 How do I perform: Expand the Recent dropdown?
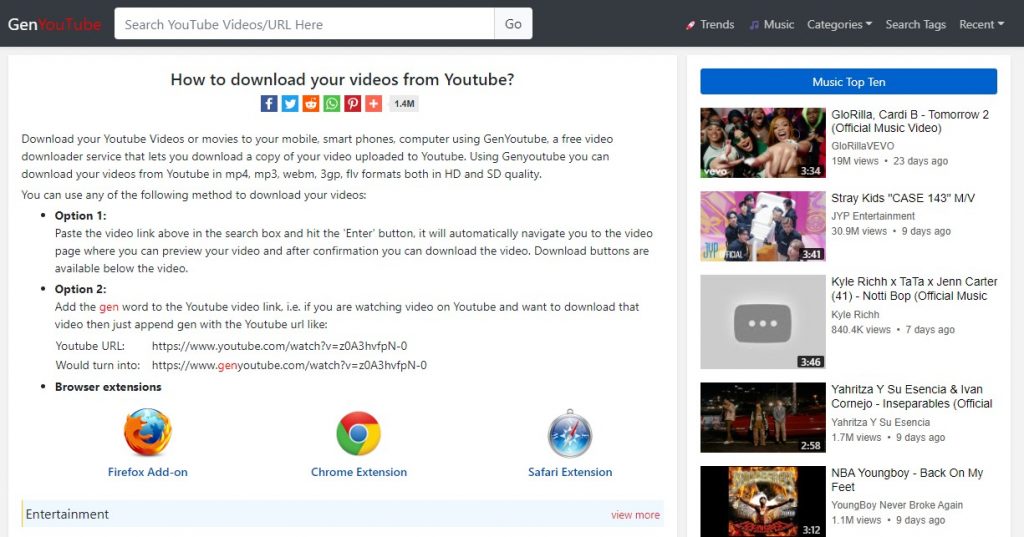tap(982, 24)
